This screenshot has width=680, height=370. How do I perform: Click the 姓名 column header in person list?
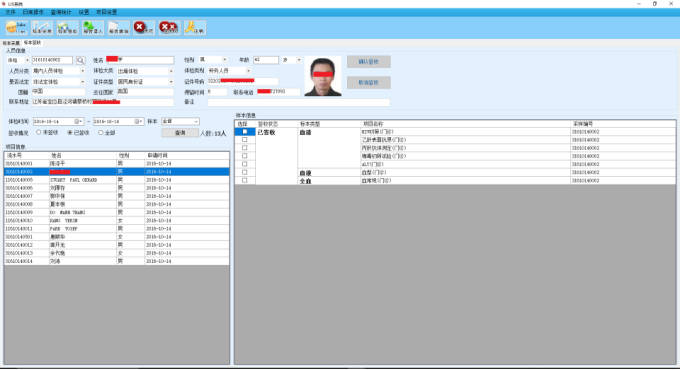(82, 155)
